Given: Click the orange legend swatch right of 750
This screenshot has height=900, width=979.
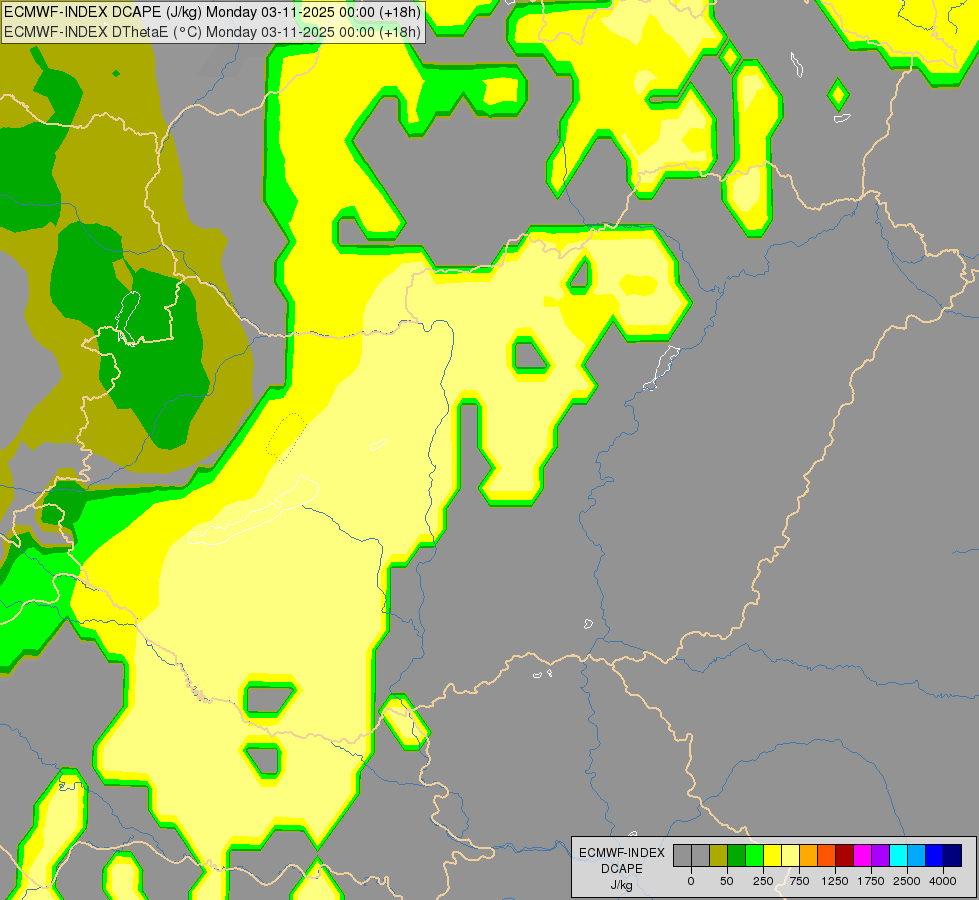Looking at the screenshot, I should click(x=809, y=855).
